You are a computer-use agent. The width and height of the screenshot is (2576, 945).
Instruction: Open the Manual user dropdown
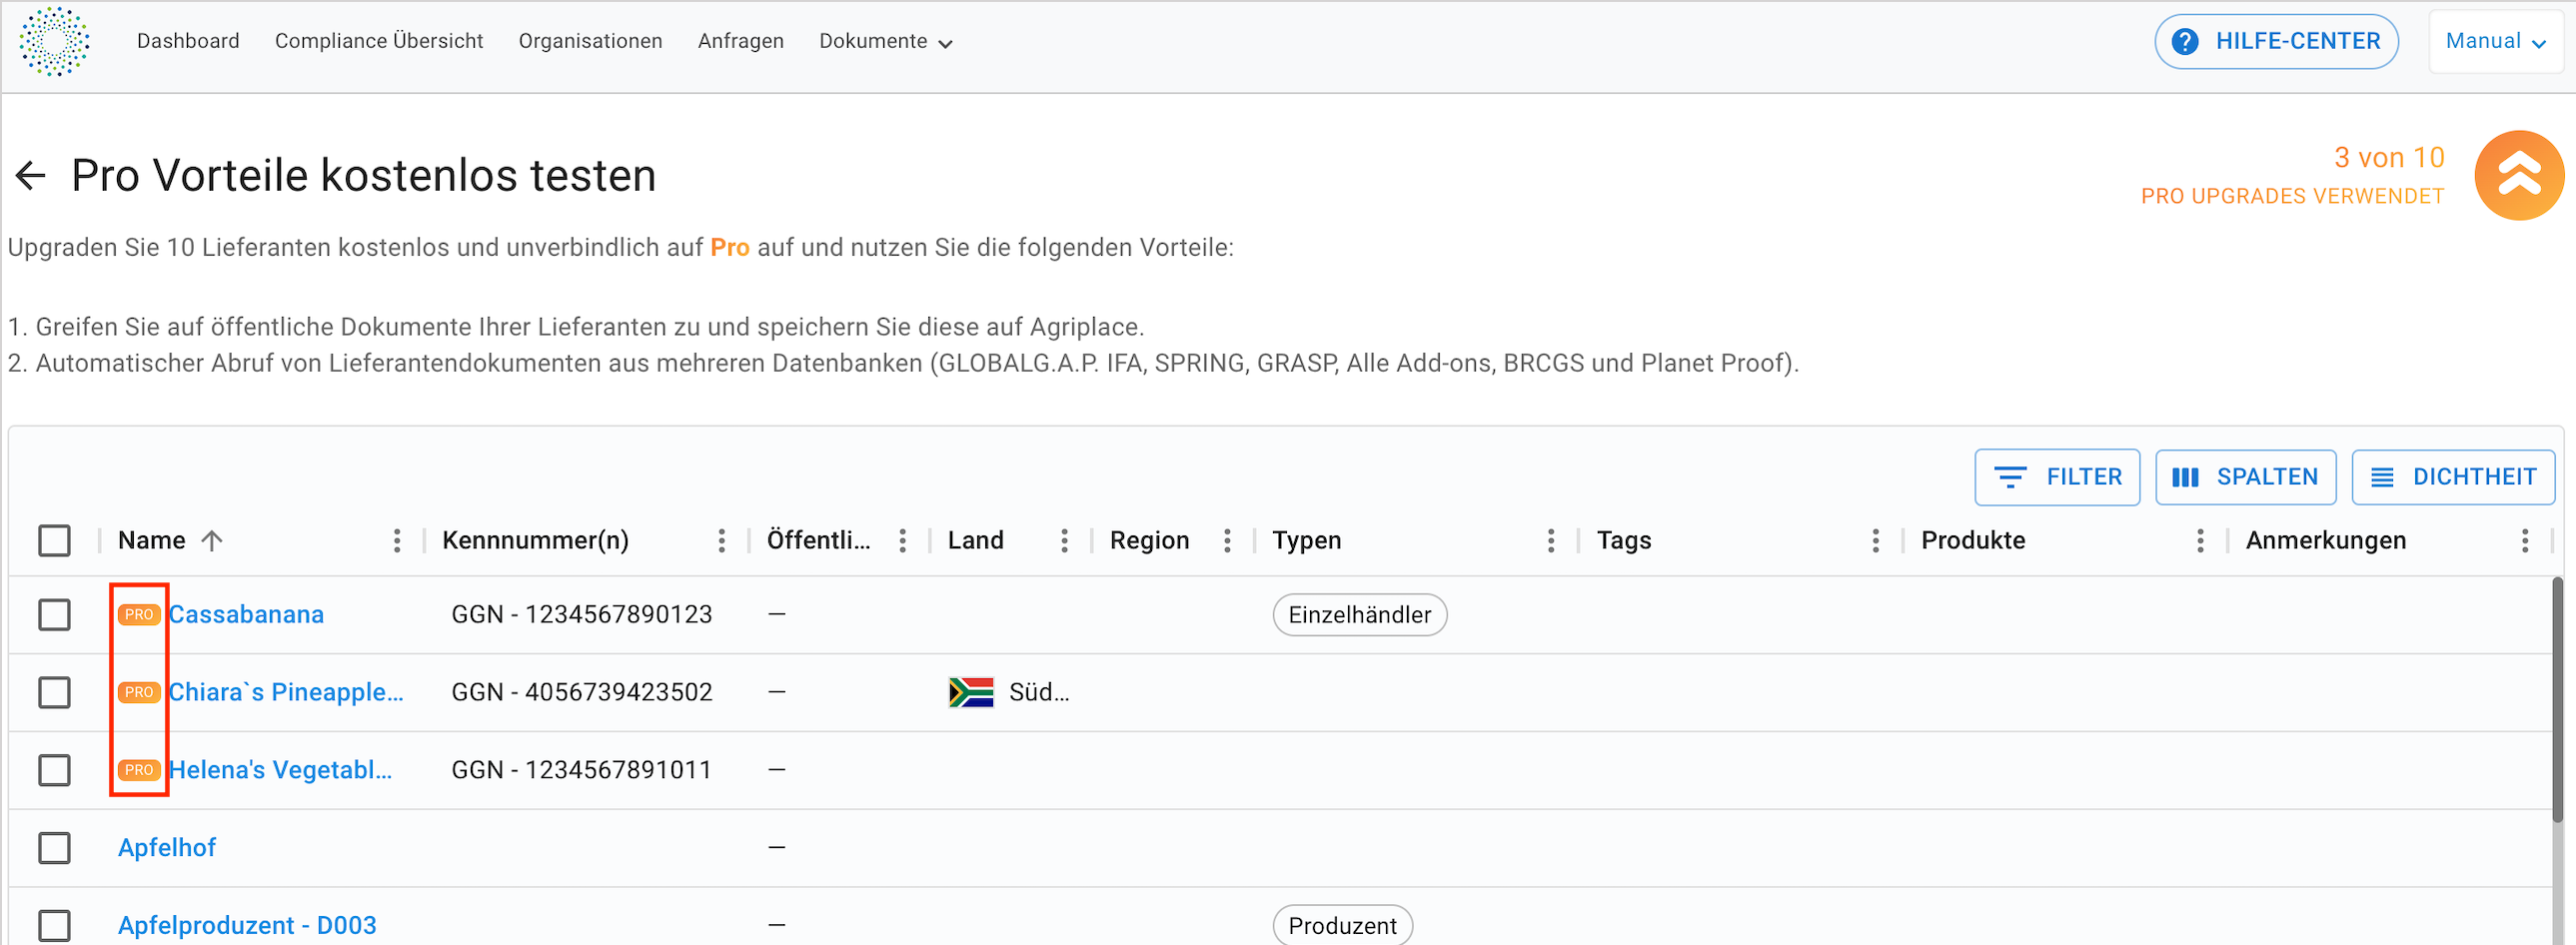pos(2495,41)
